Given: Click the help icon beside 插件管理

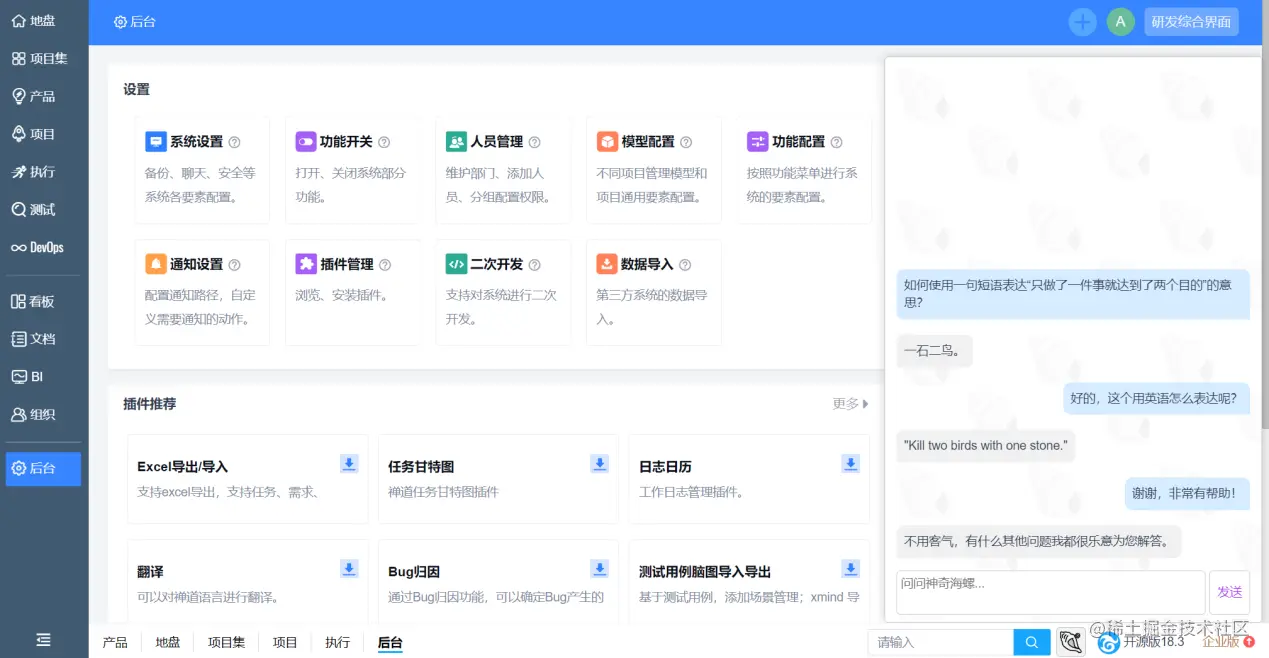Looking at the screenshot, I should [x=385, y=265].
